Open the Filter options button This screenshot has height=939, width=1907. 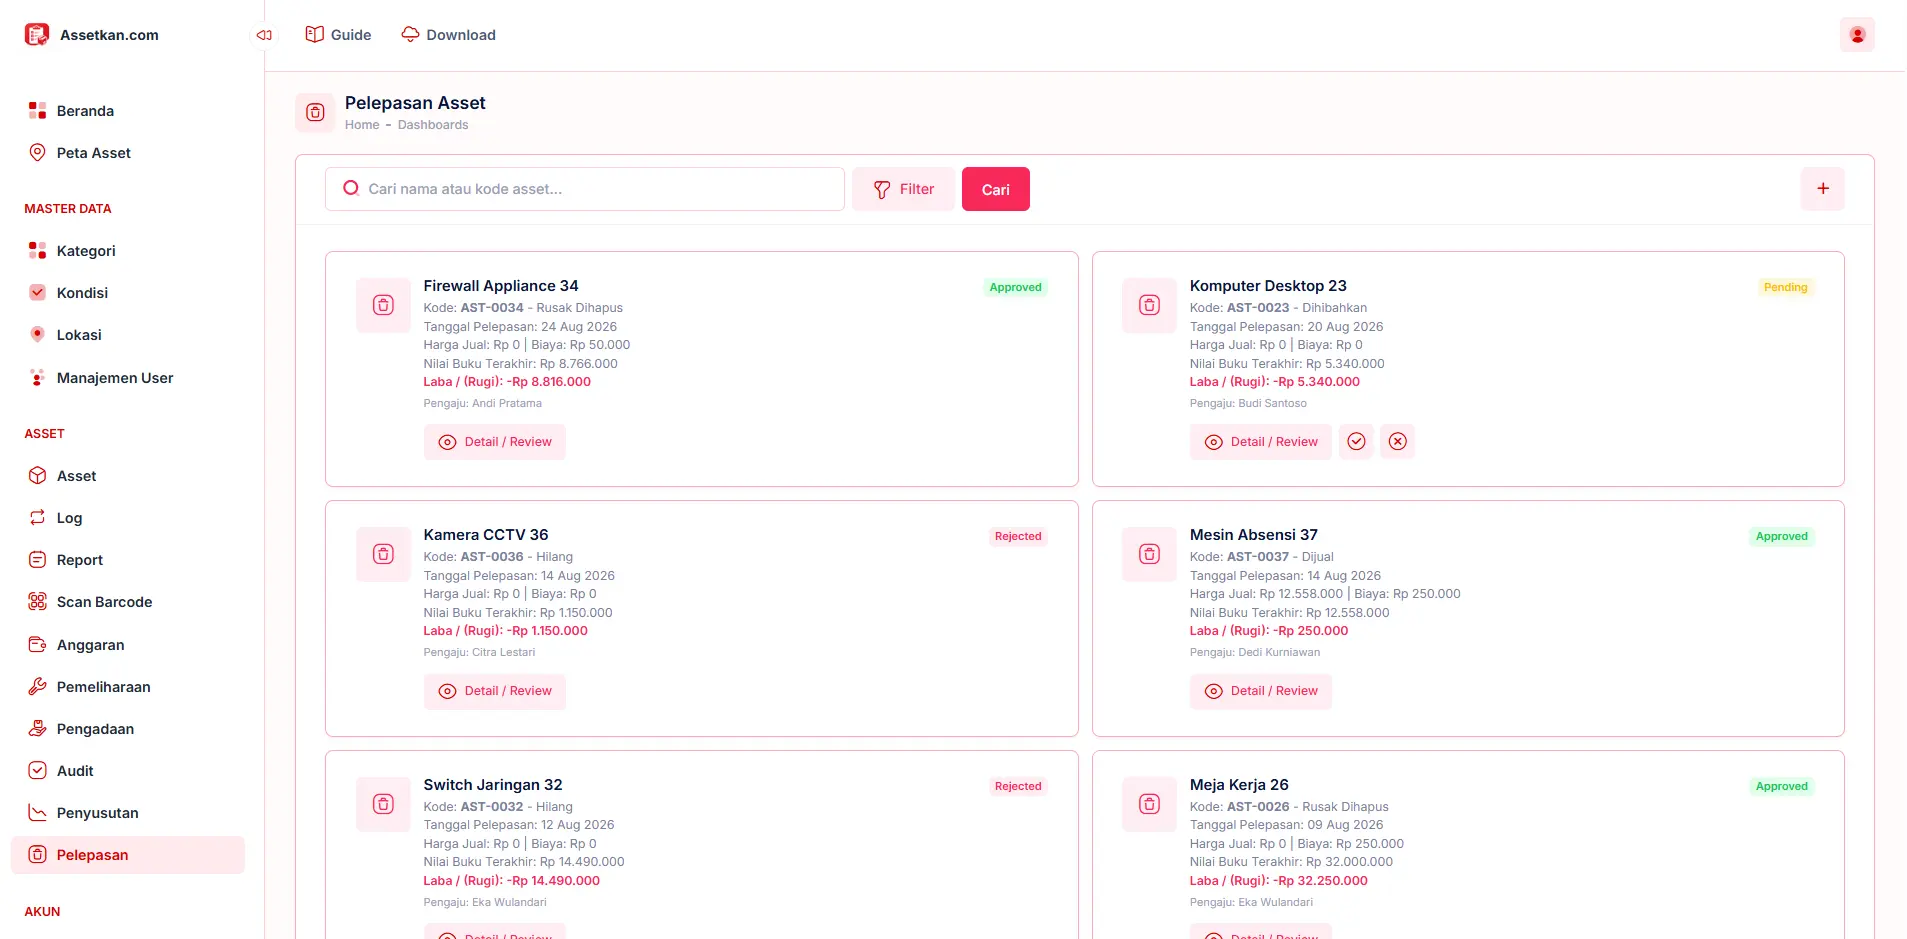click(903, 189)
